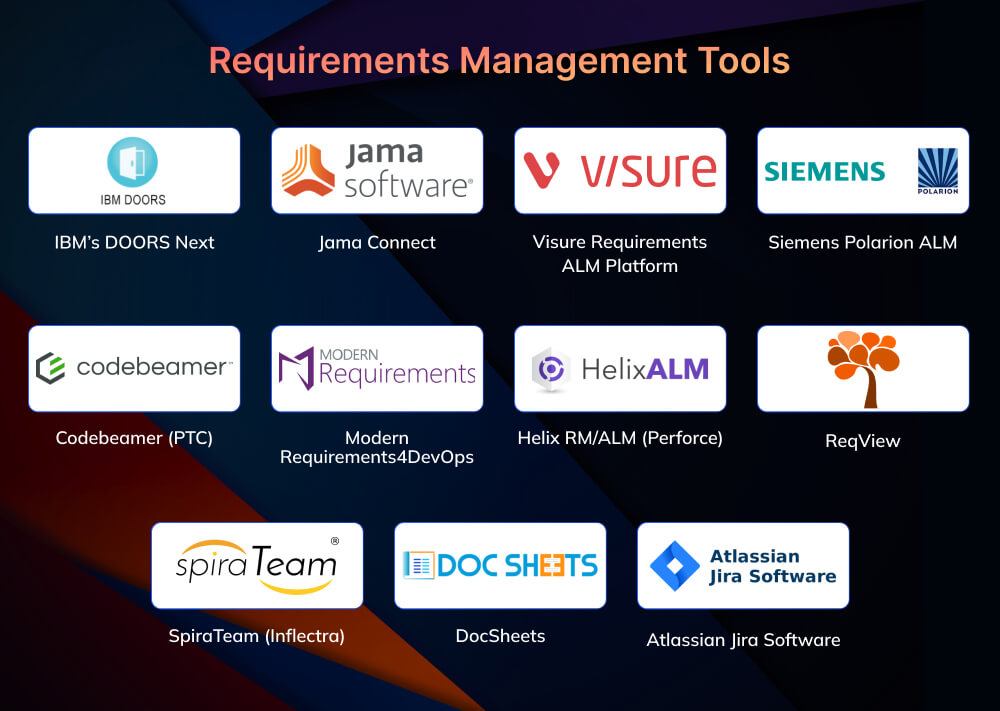Click the Modern Requirements purple M icon

[296, 369]
